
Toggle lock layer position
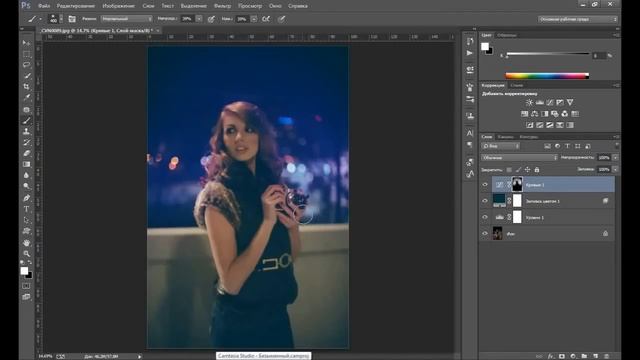click(x=527, y=169)
